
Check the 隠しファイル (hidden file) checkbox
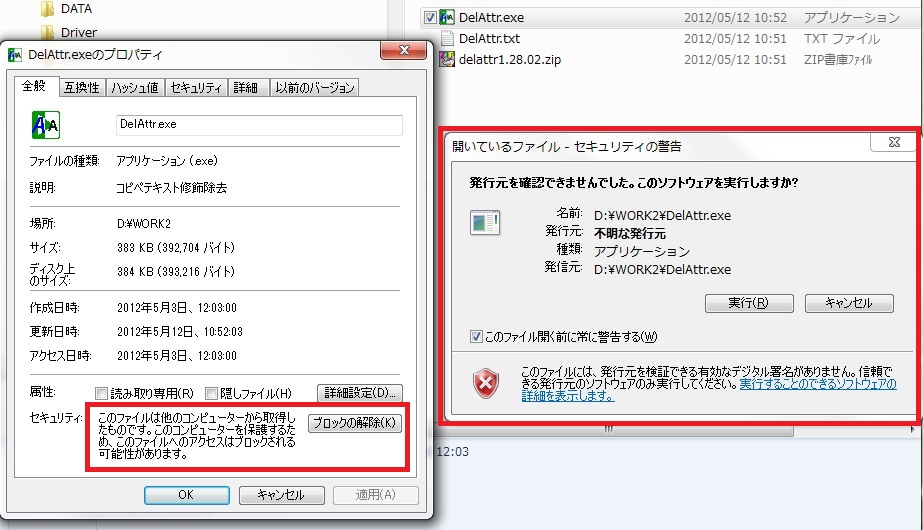coord(212,393)
